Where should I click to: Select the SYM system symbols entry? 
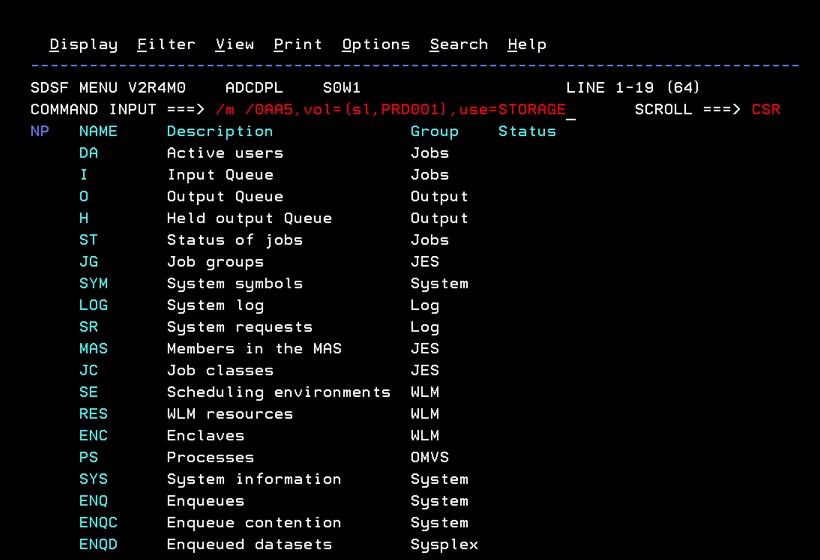94,283
